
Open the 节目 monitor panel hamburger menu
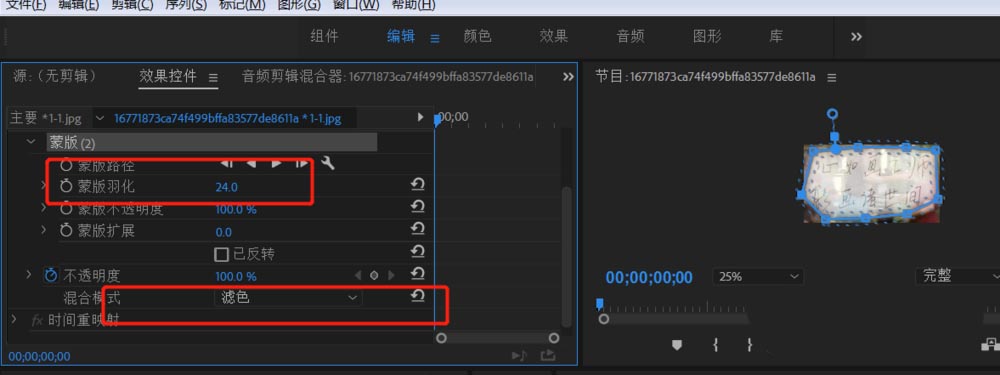(832, 78)
